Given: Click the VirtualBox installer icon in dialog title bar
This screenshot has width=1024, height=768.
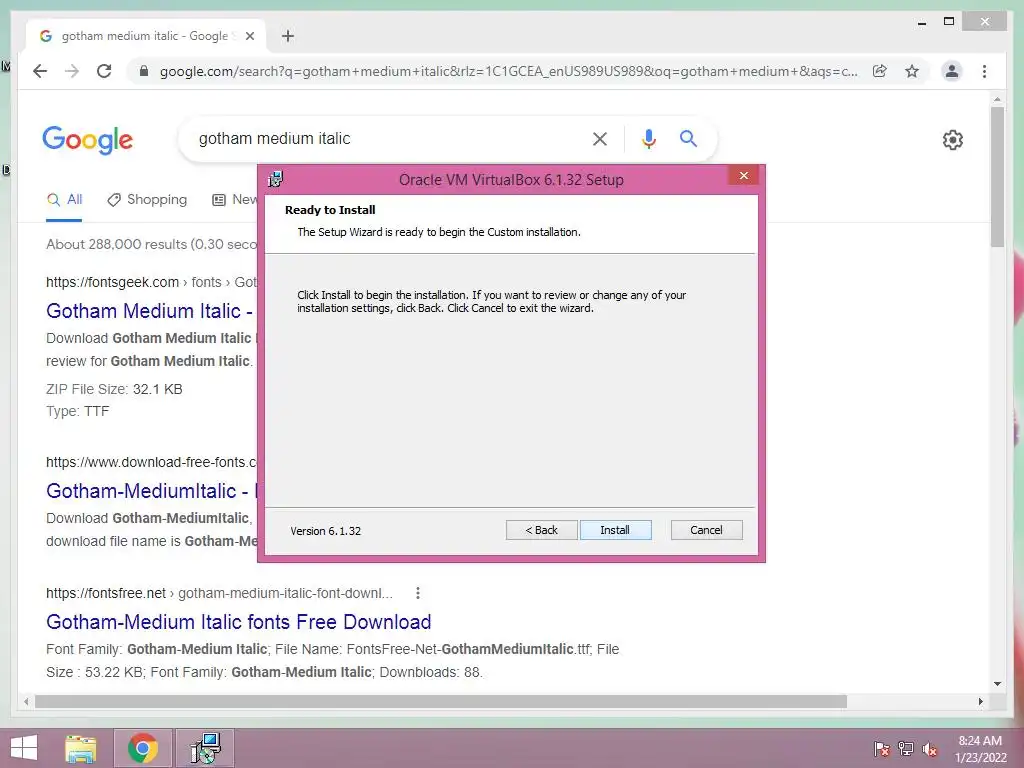Looking at the screenshot, I should pyautogui.click(x=276, y=179).
